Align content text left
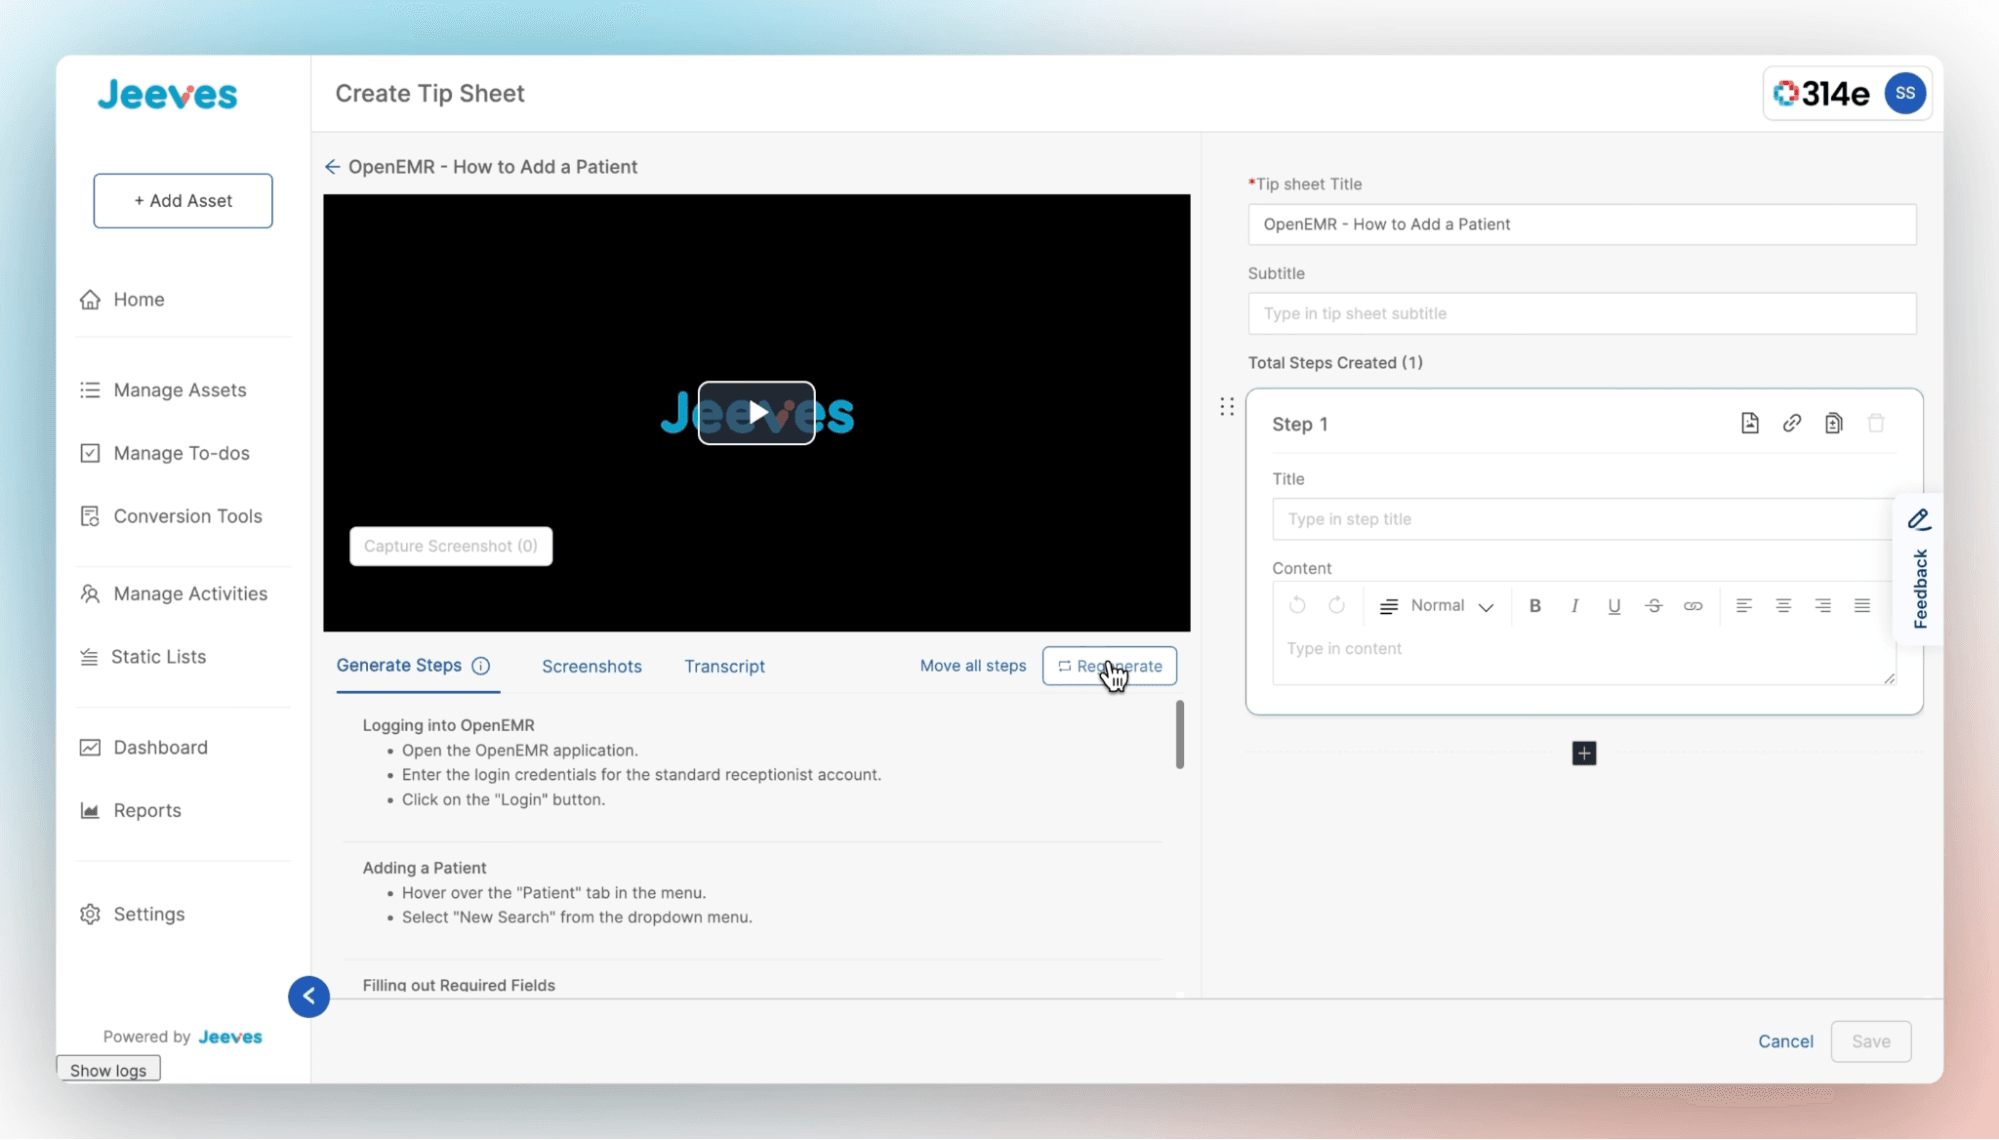The width and height of the screenshot is (1999, 1140). point(1744,606)
